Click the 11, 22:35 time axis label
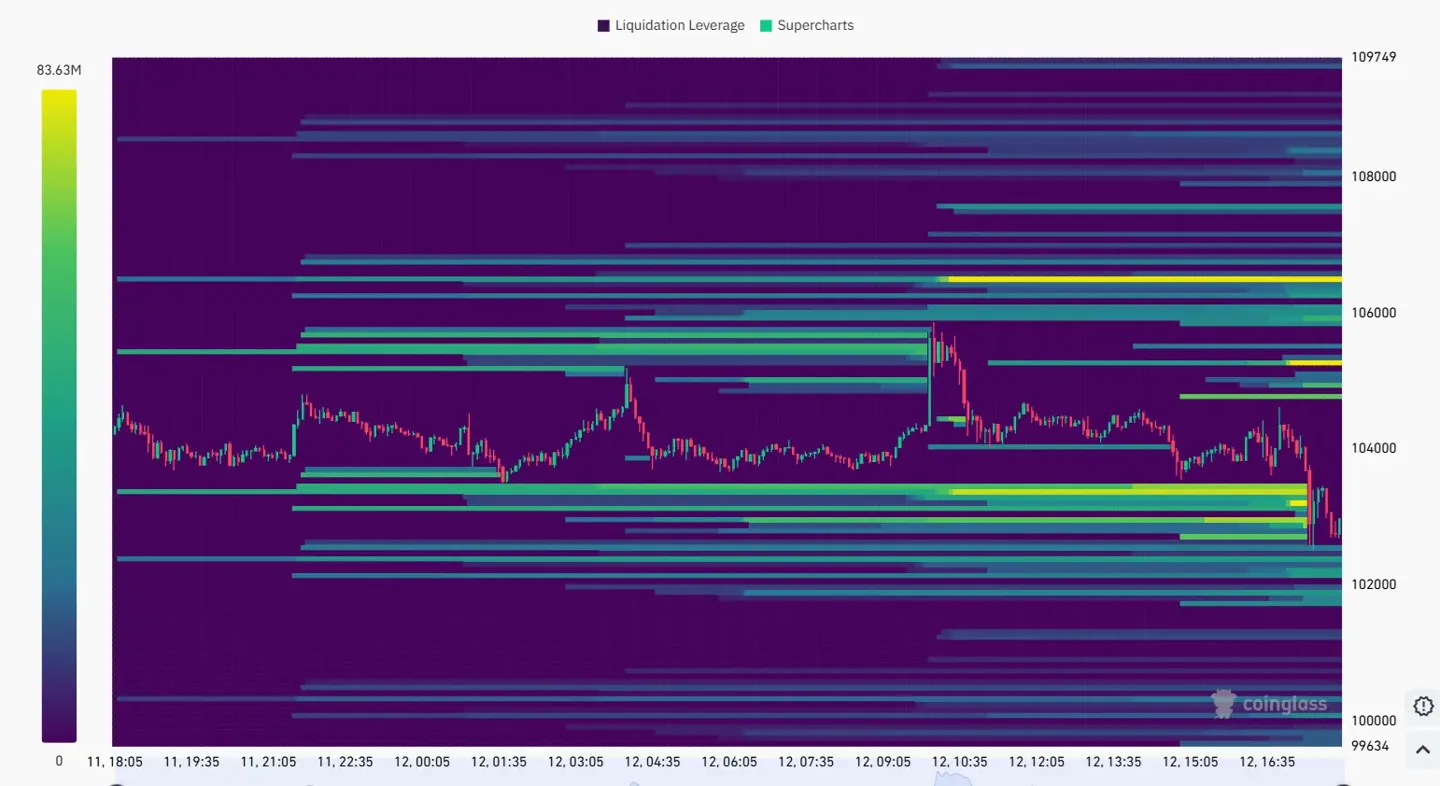This screenshot has width=1440, height=786. pos(345,762)
